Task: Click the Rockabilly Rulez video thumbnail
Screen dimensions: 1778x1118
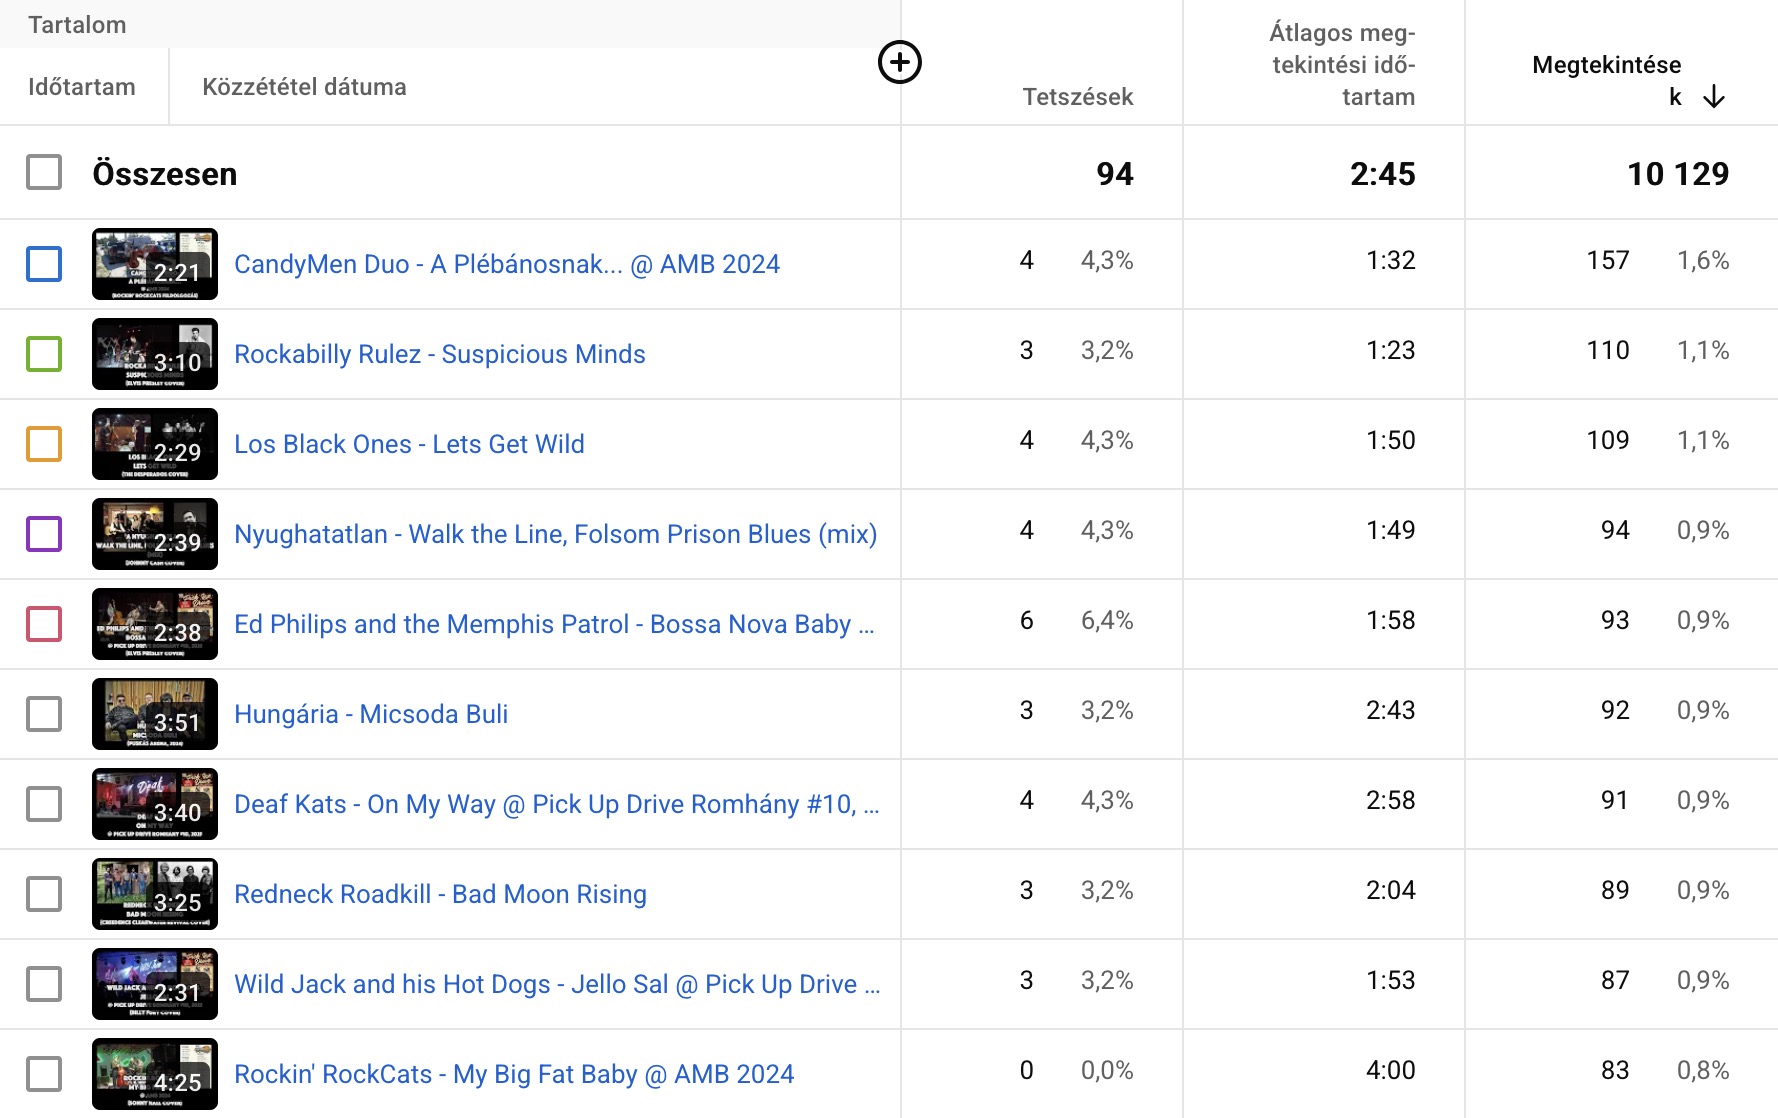Action: pos(155,354)
